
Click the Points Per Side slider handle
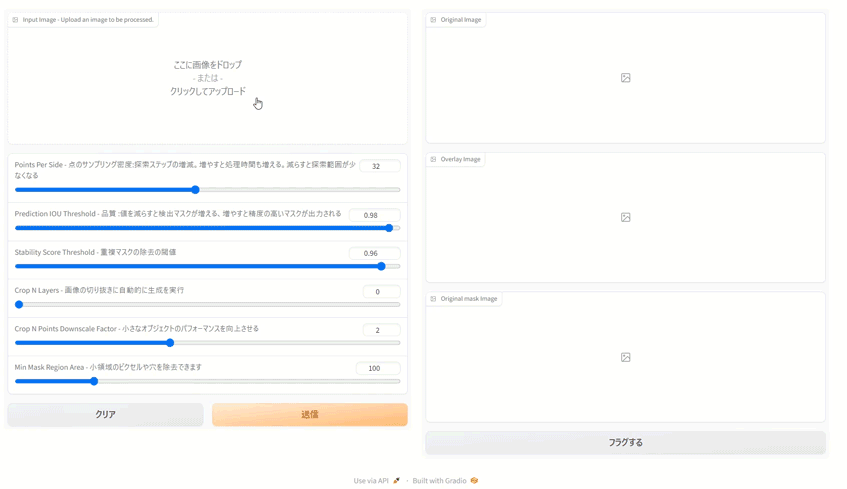point(195,190)
